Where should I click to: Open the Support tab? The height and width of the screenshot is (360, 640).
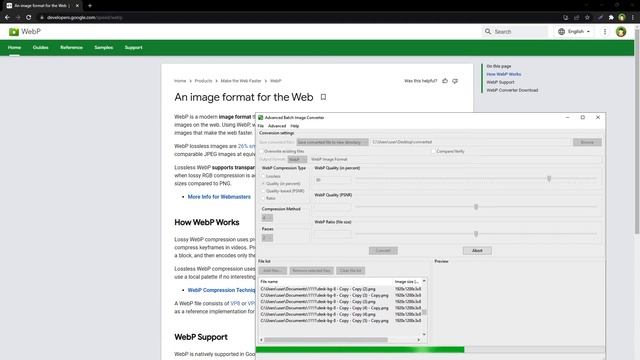click(133, 47)
